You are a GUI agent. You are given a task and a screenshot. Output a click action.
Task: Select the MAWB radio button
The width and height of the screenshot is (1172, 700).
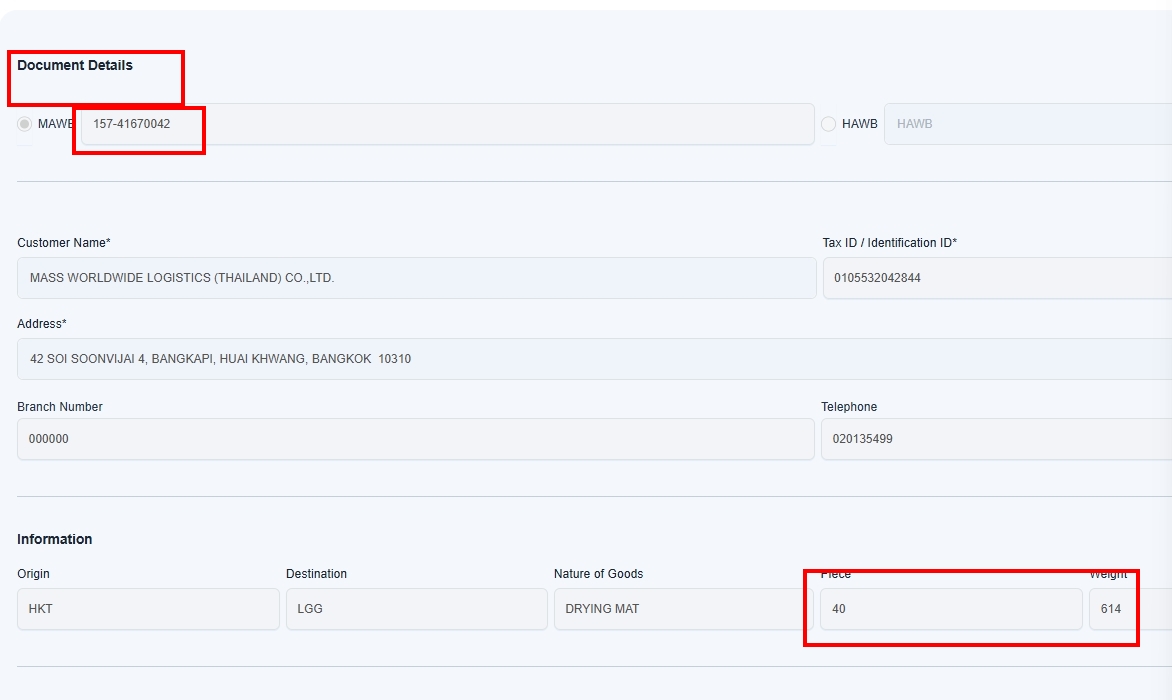25,124
